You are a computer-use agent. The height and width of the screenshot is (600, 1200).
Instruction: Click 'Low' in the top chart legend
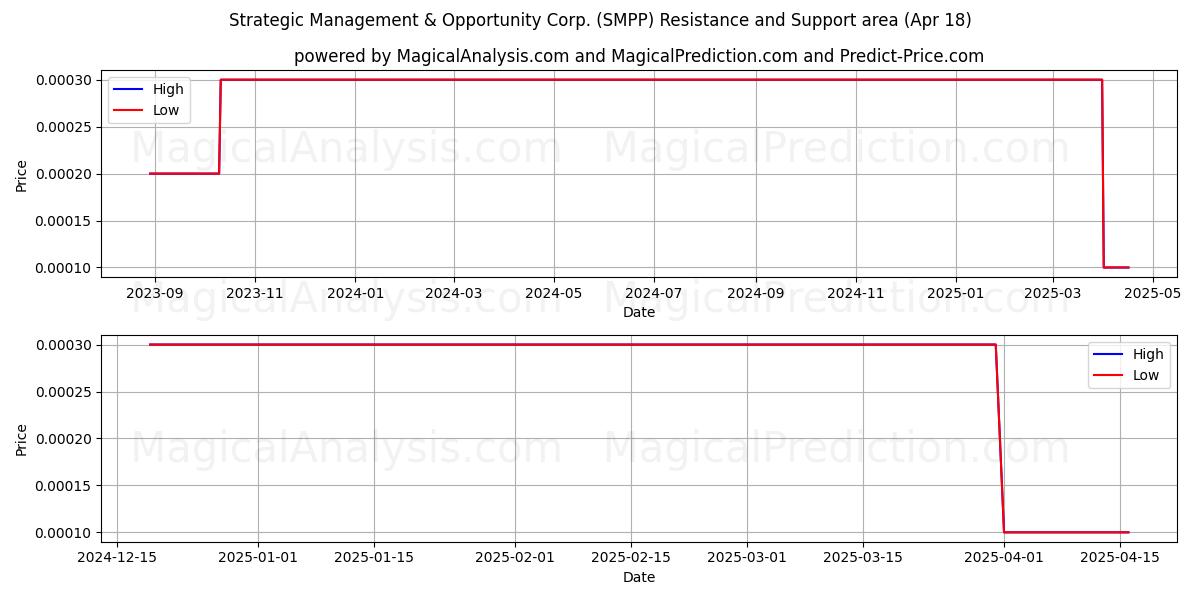[x=166, y=110]
